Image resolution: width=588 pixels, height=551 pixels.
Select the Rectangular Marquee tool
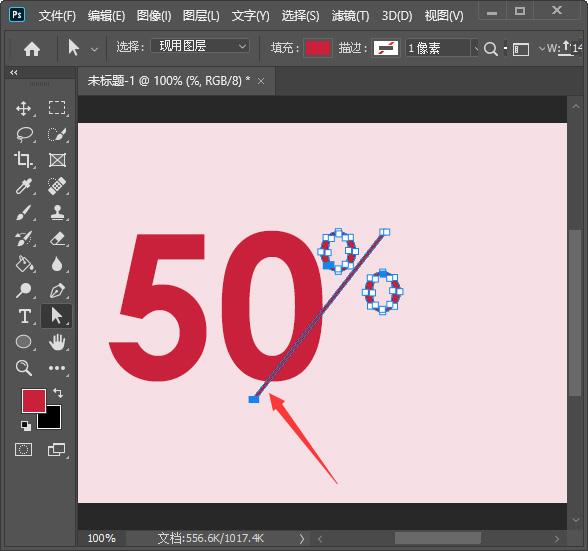pos(57,108)
